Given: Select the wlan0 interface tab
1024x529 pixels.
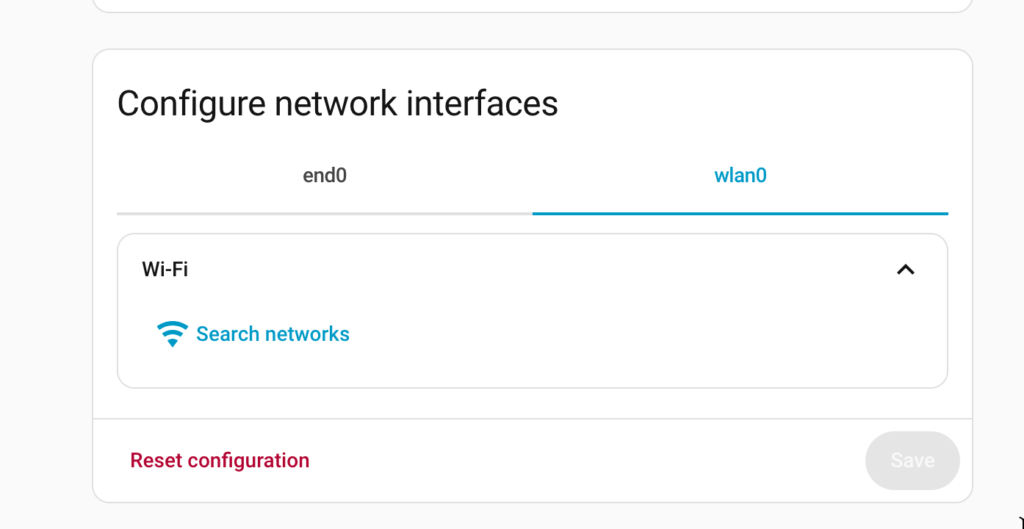Looking at the screenshot, I should pyautogui.click(x=740, y=176).
